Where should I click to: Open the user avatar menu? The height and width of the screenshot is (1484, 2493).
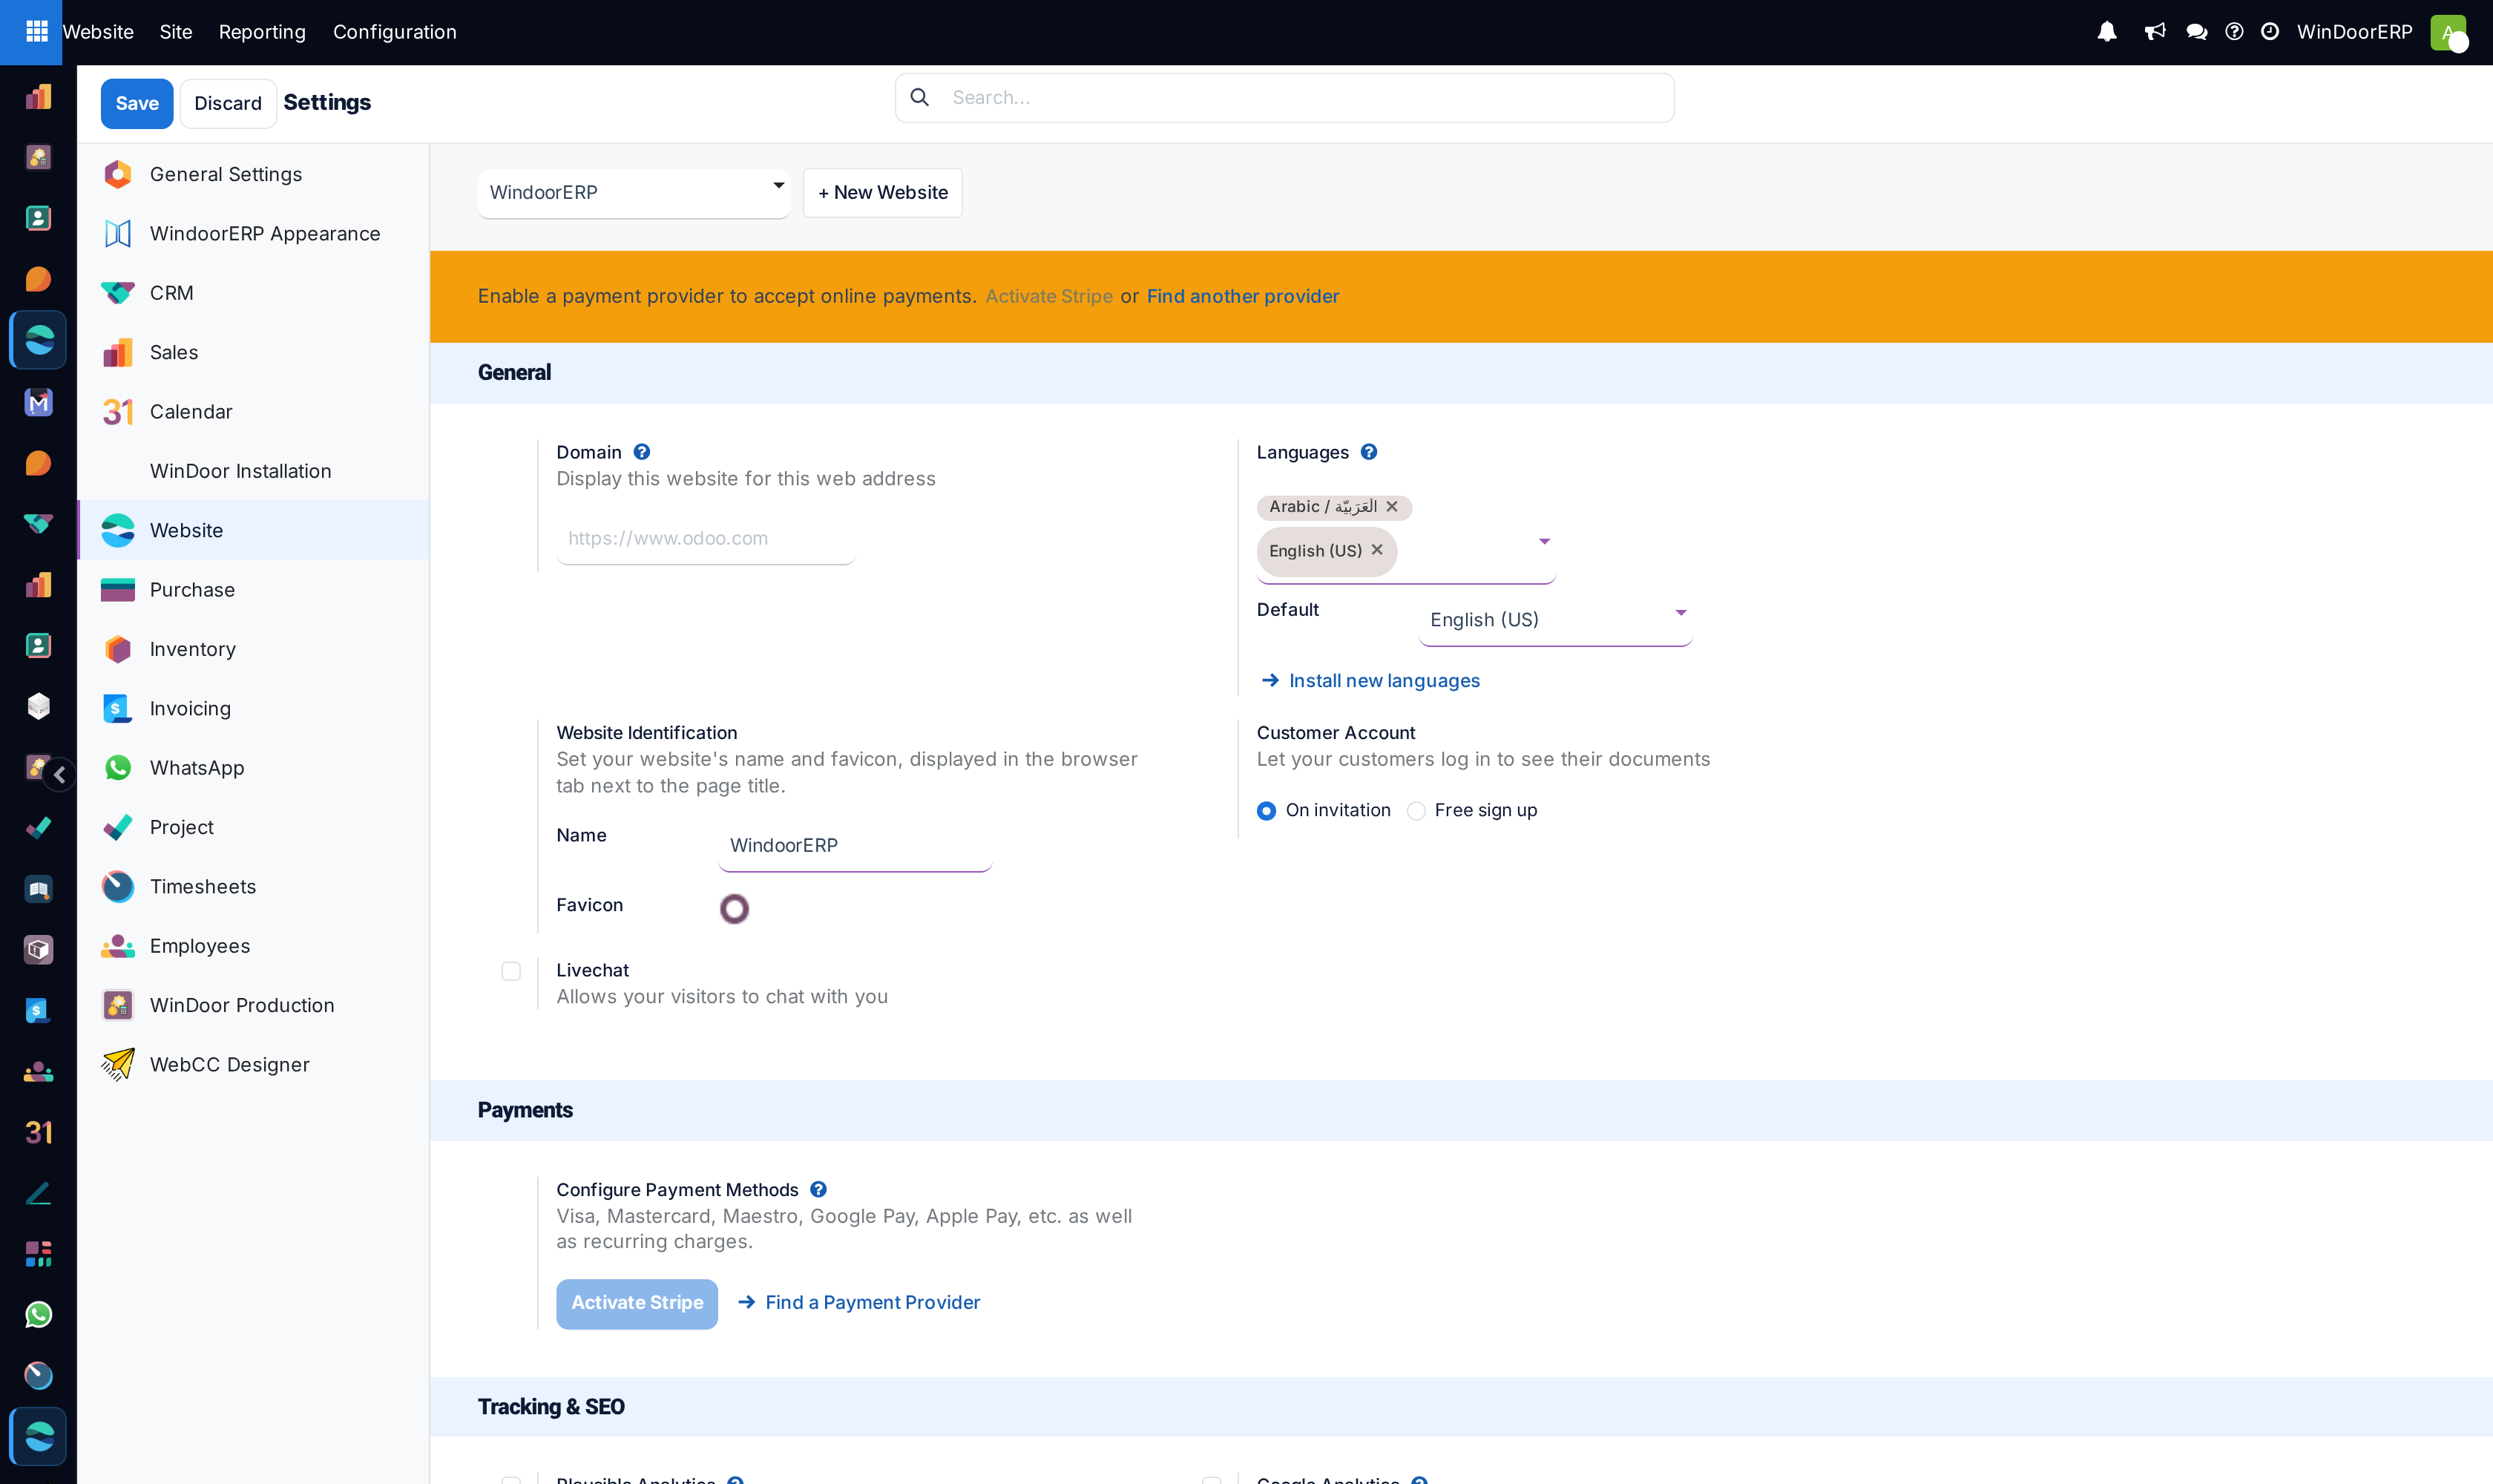point(2448,32)
